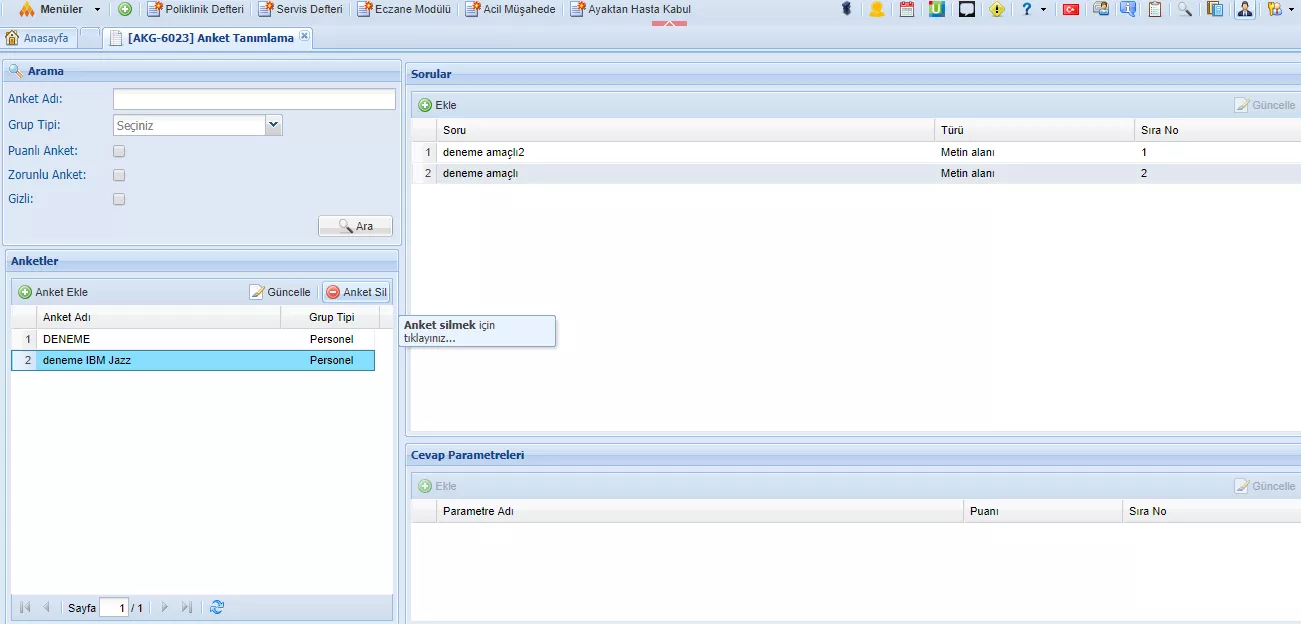Screen dimensions: 1301x624
Task: Click the info speech bubble icon
Action: pyautogui.click(x=1128, y=9)
